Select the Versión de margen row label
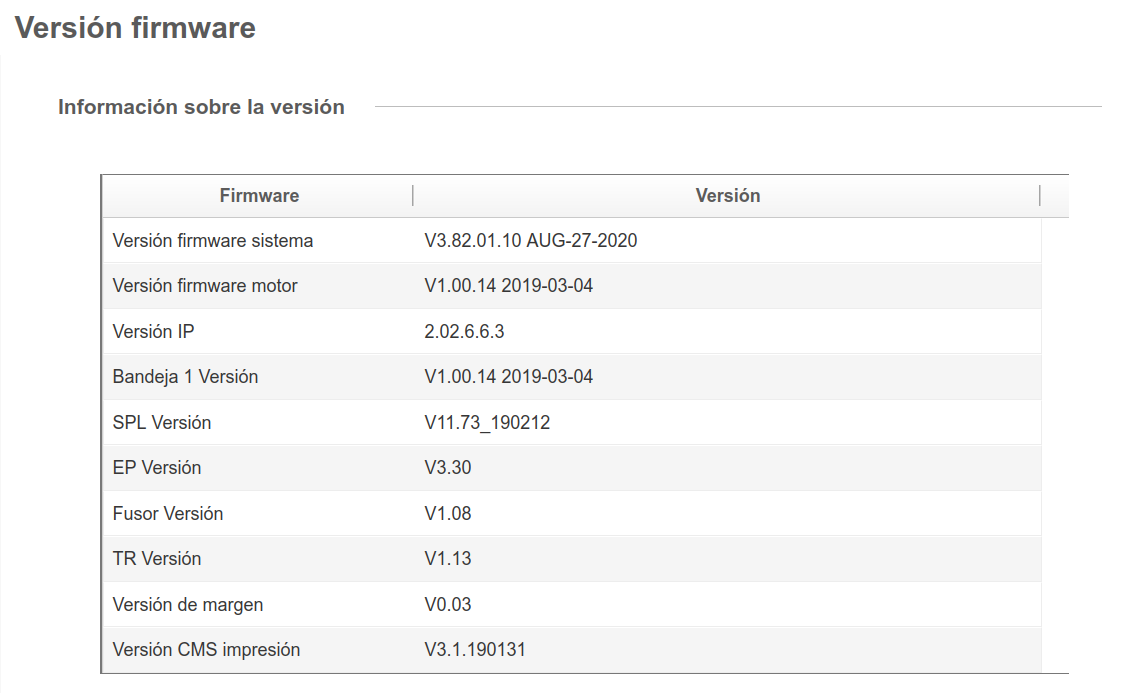This screenshot has width=1121, height=693. tap(188, 605)
